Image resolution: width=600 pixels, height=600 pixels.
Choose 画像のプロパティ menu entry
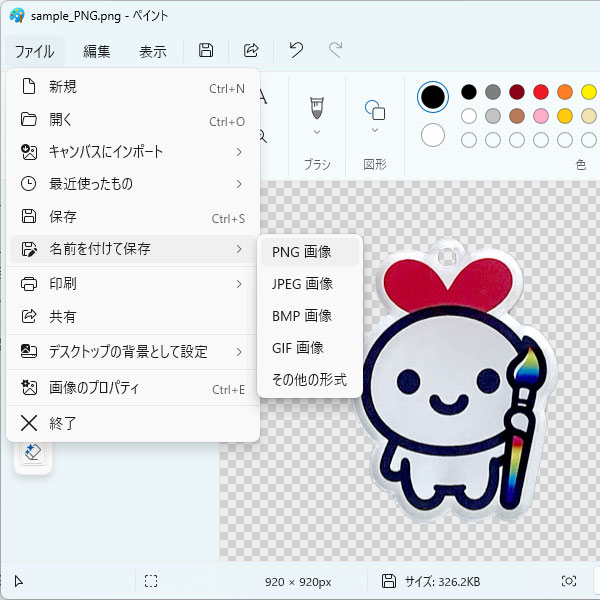(132, 388)
